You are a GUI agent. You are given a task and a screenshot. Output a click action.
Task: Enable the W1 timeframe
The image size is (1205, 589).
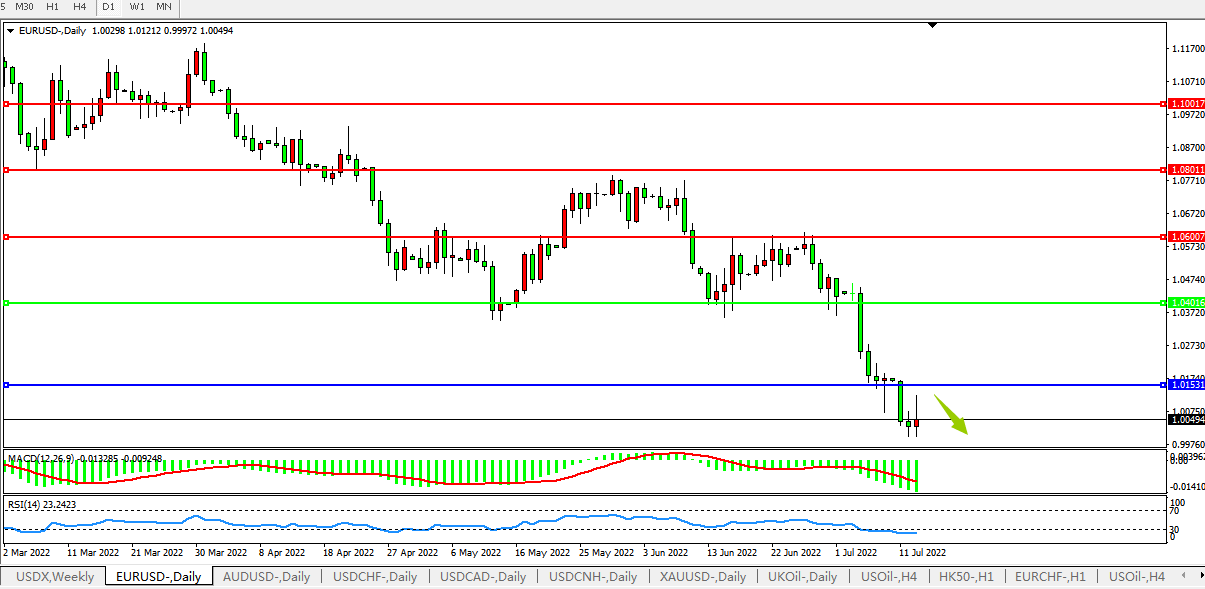136,6
